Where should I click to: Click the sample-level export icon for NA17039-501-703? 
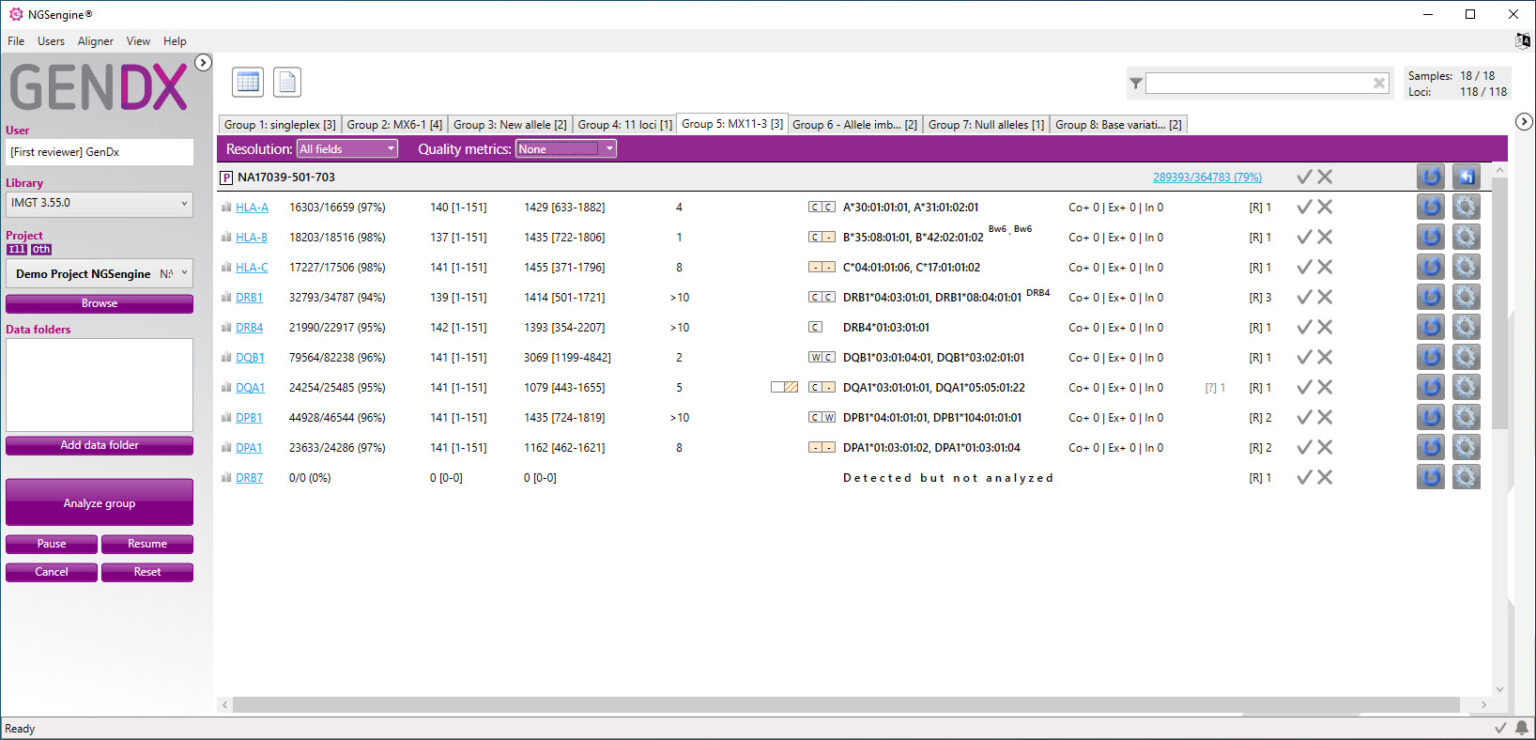(x=1466, y=176)
